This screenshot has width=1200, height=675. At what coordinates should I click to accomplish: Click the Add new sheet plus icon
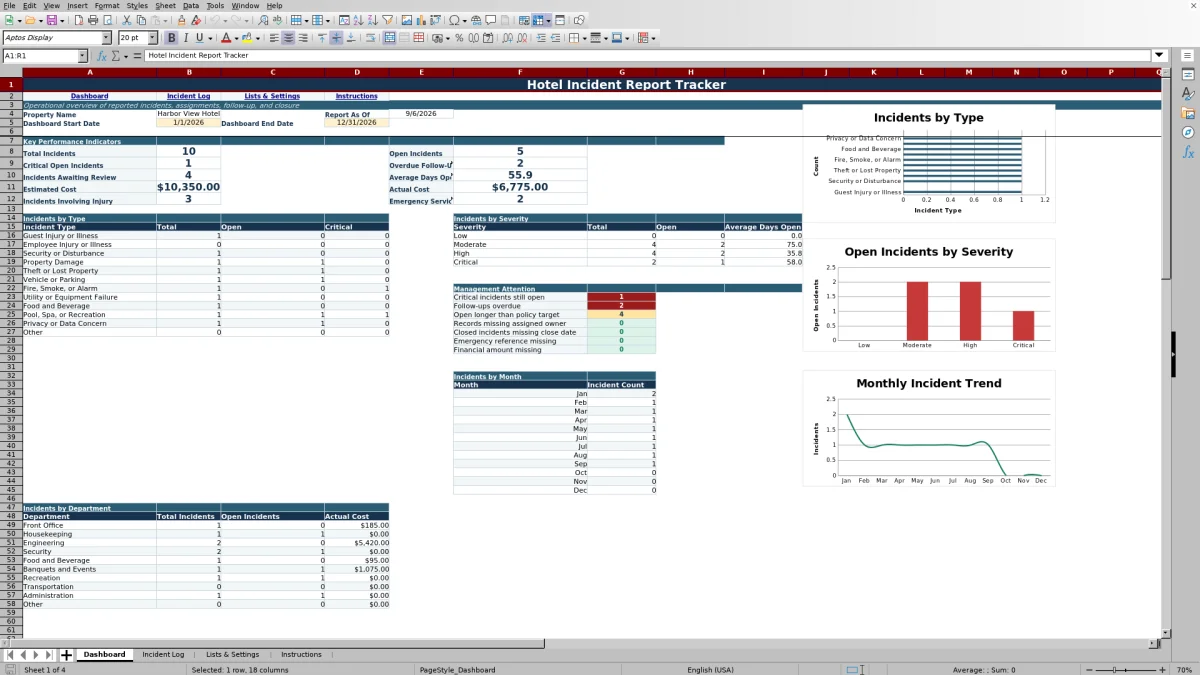pyautogui.click(x=66, y=655)
